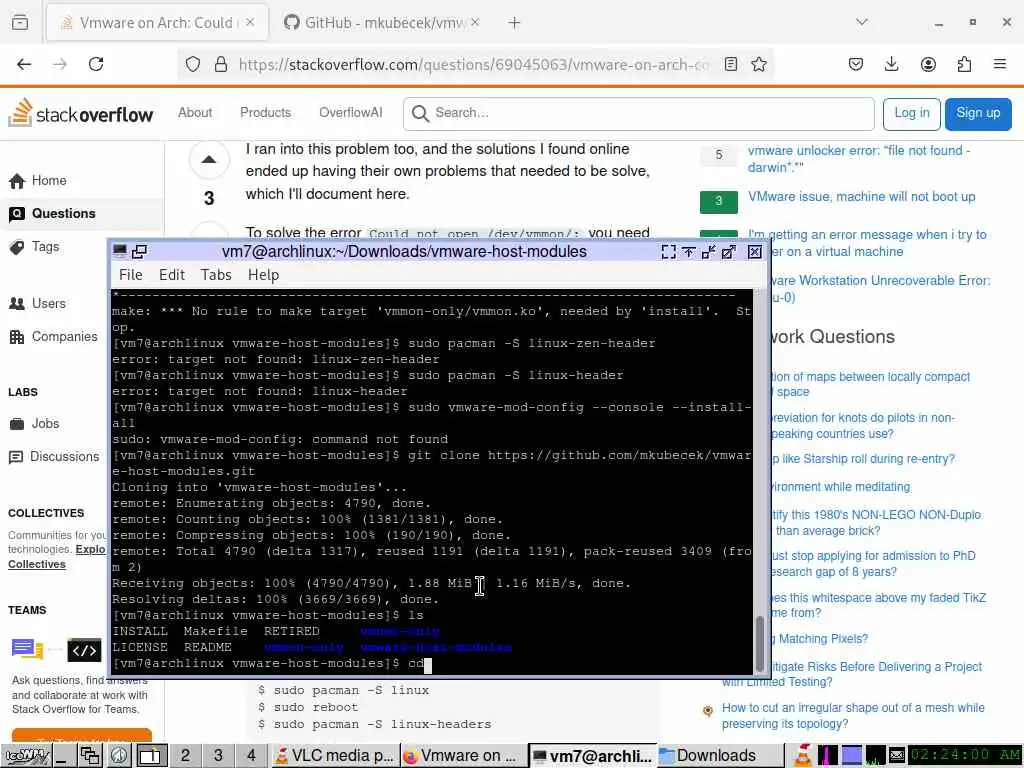Bookmark this page with the star icon
Screen dimensions: 1024x768
(x=758, y=64)
